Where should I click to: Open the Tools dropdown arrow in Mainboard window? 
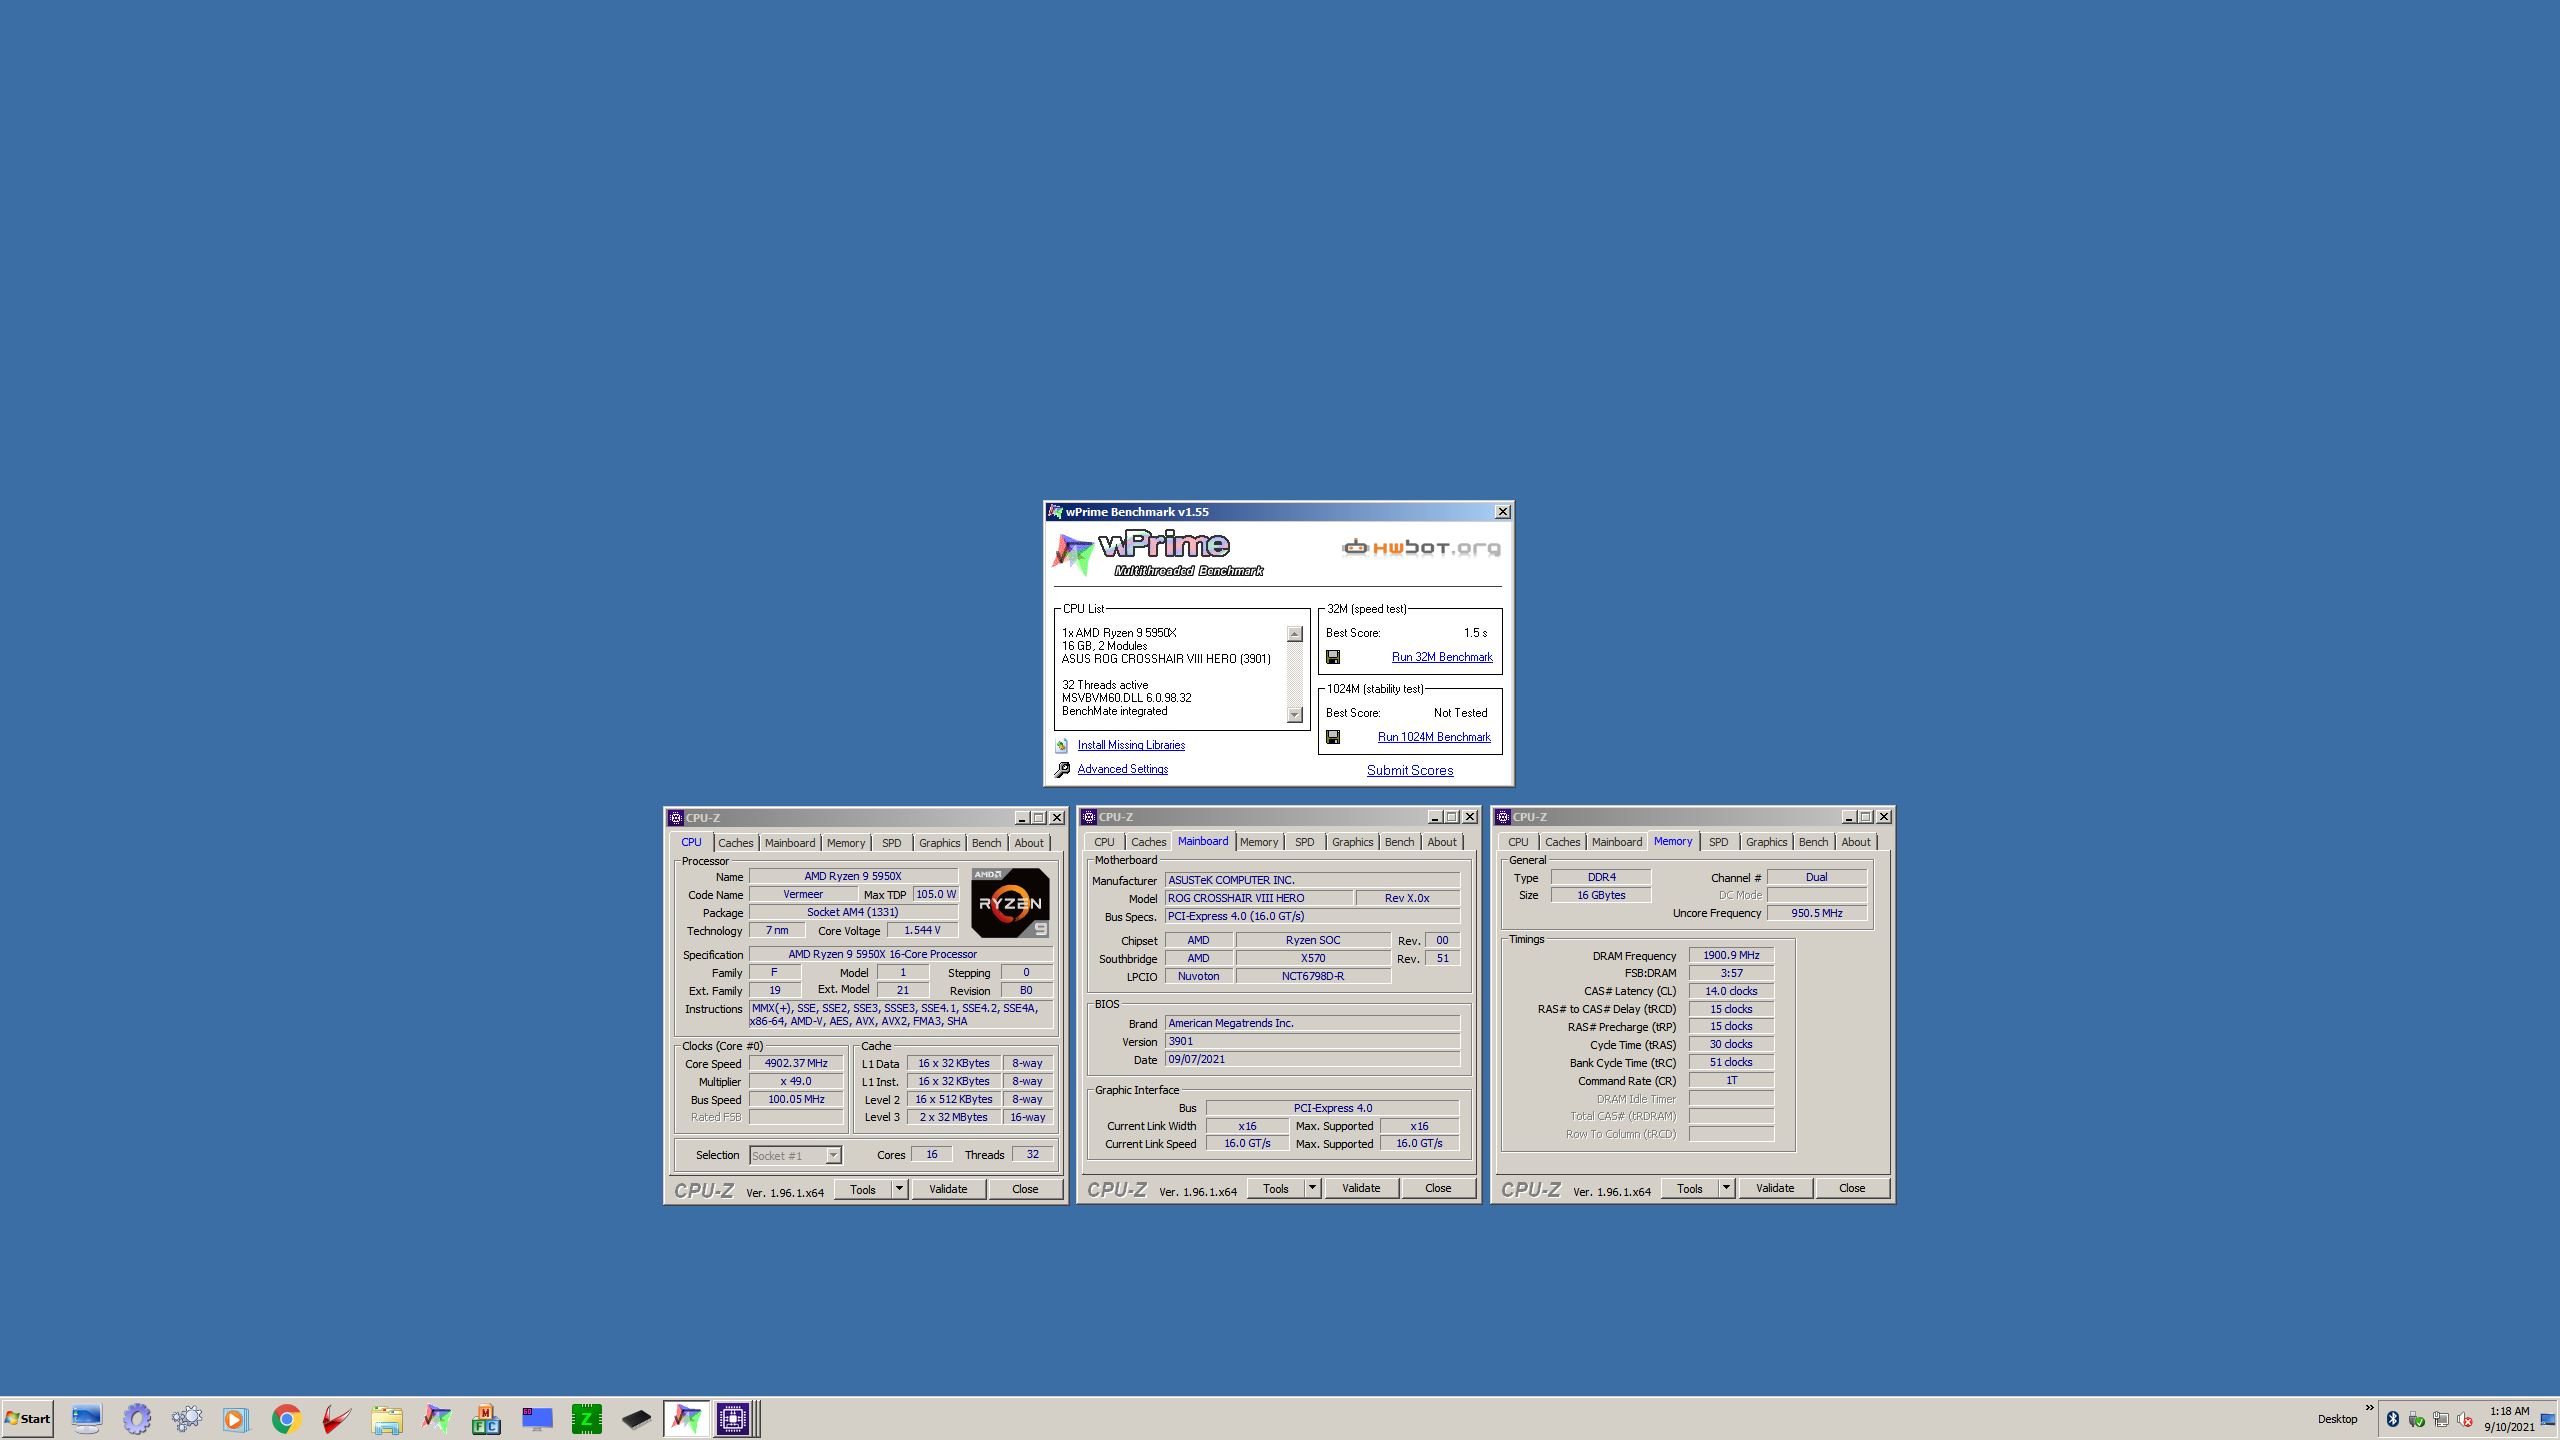(1313, 1188)
